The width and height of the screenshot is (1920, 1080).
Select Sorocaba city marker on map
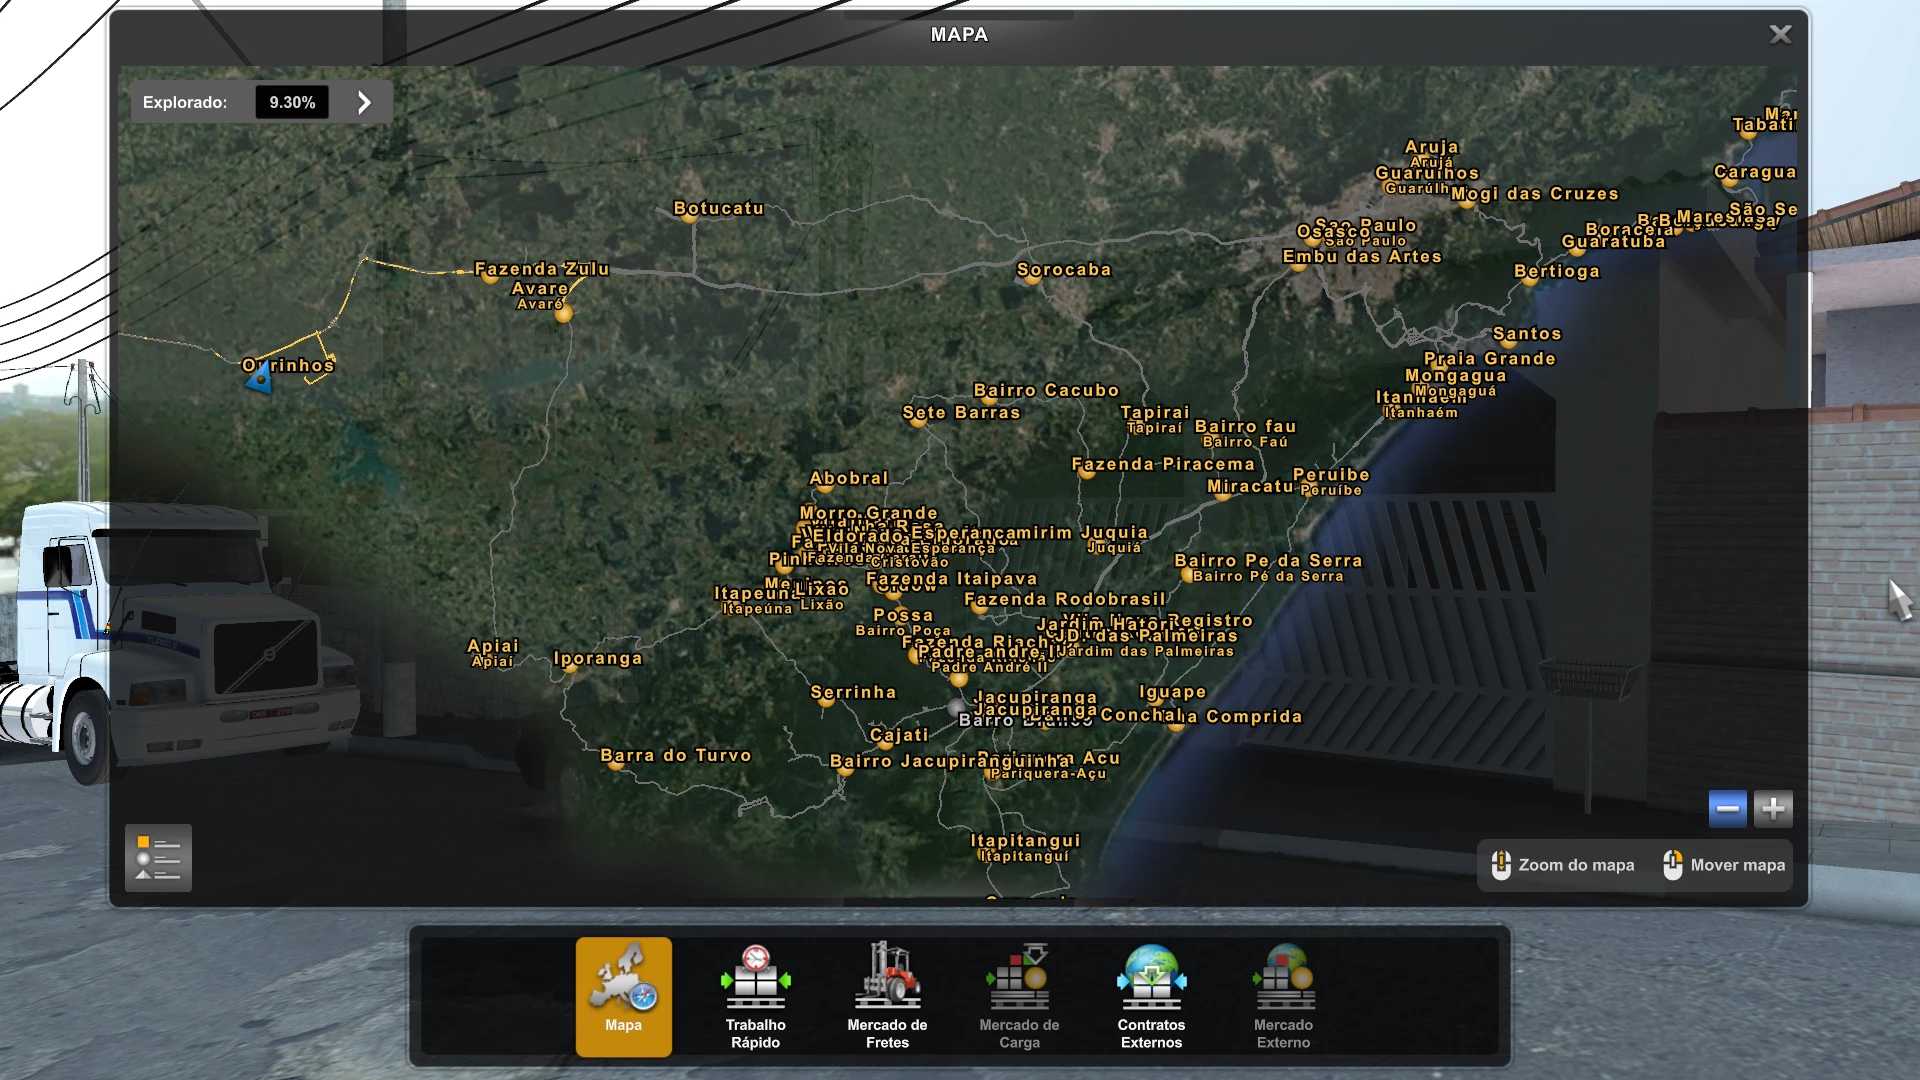click(1033, 279)
